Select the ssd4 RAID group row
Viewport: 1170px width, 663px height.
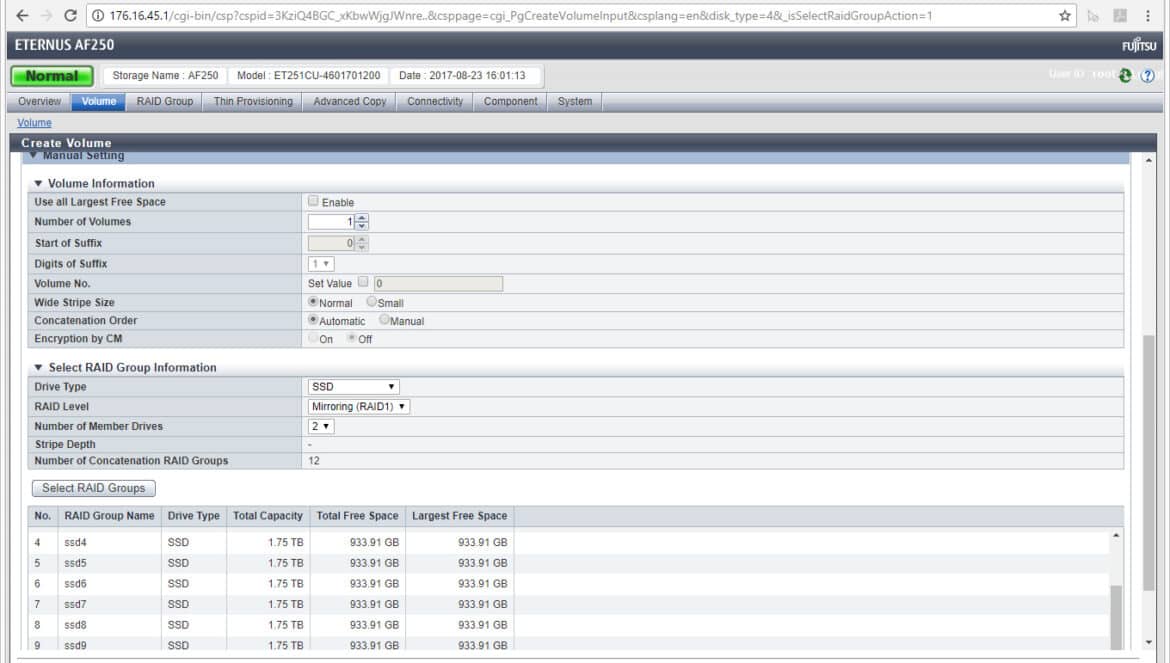tap(569, 543)
